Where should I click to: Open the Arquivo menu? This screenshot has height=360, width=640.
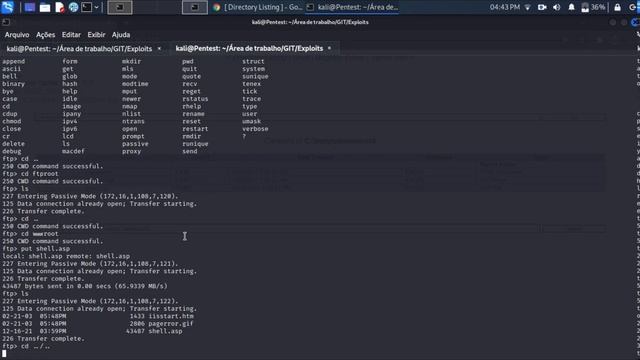pyautogui.click(x=17, y=35)
